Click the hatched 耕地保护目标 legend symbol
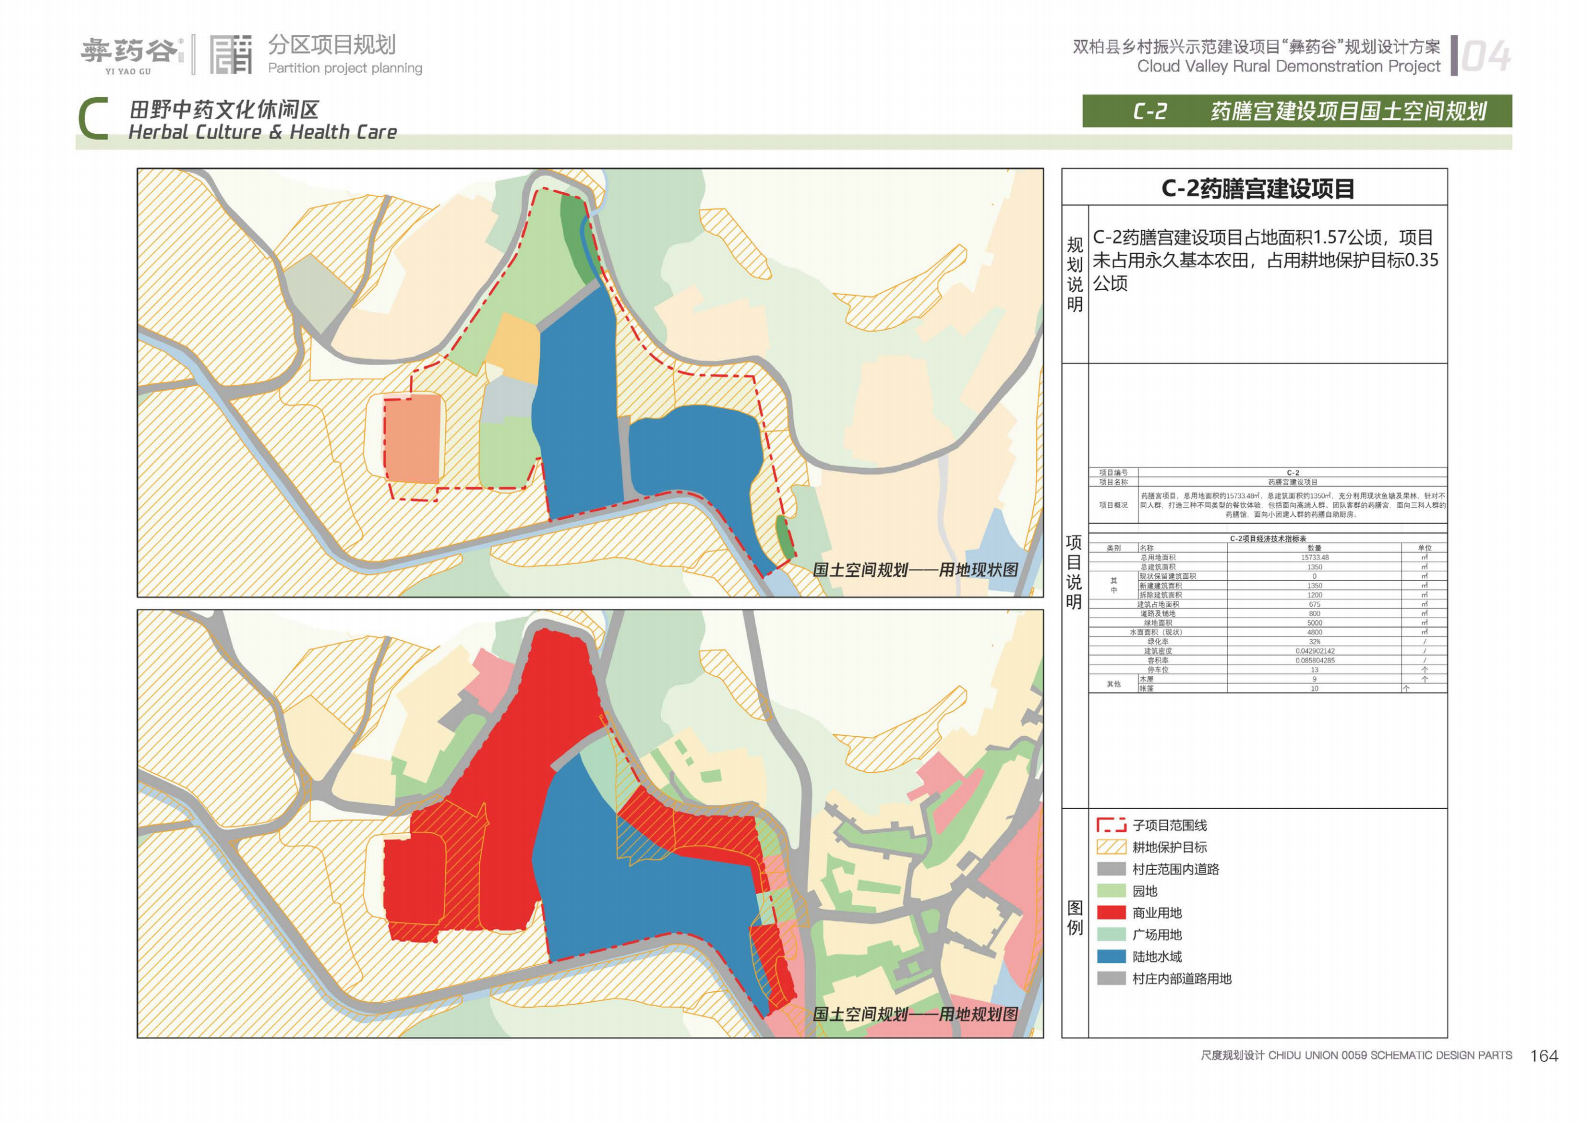Screen dimensions: 1588x1123 pos(1111,847)
